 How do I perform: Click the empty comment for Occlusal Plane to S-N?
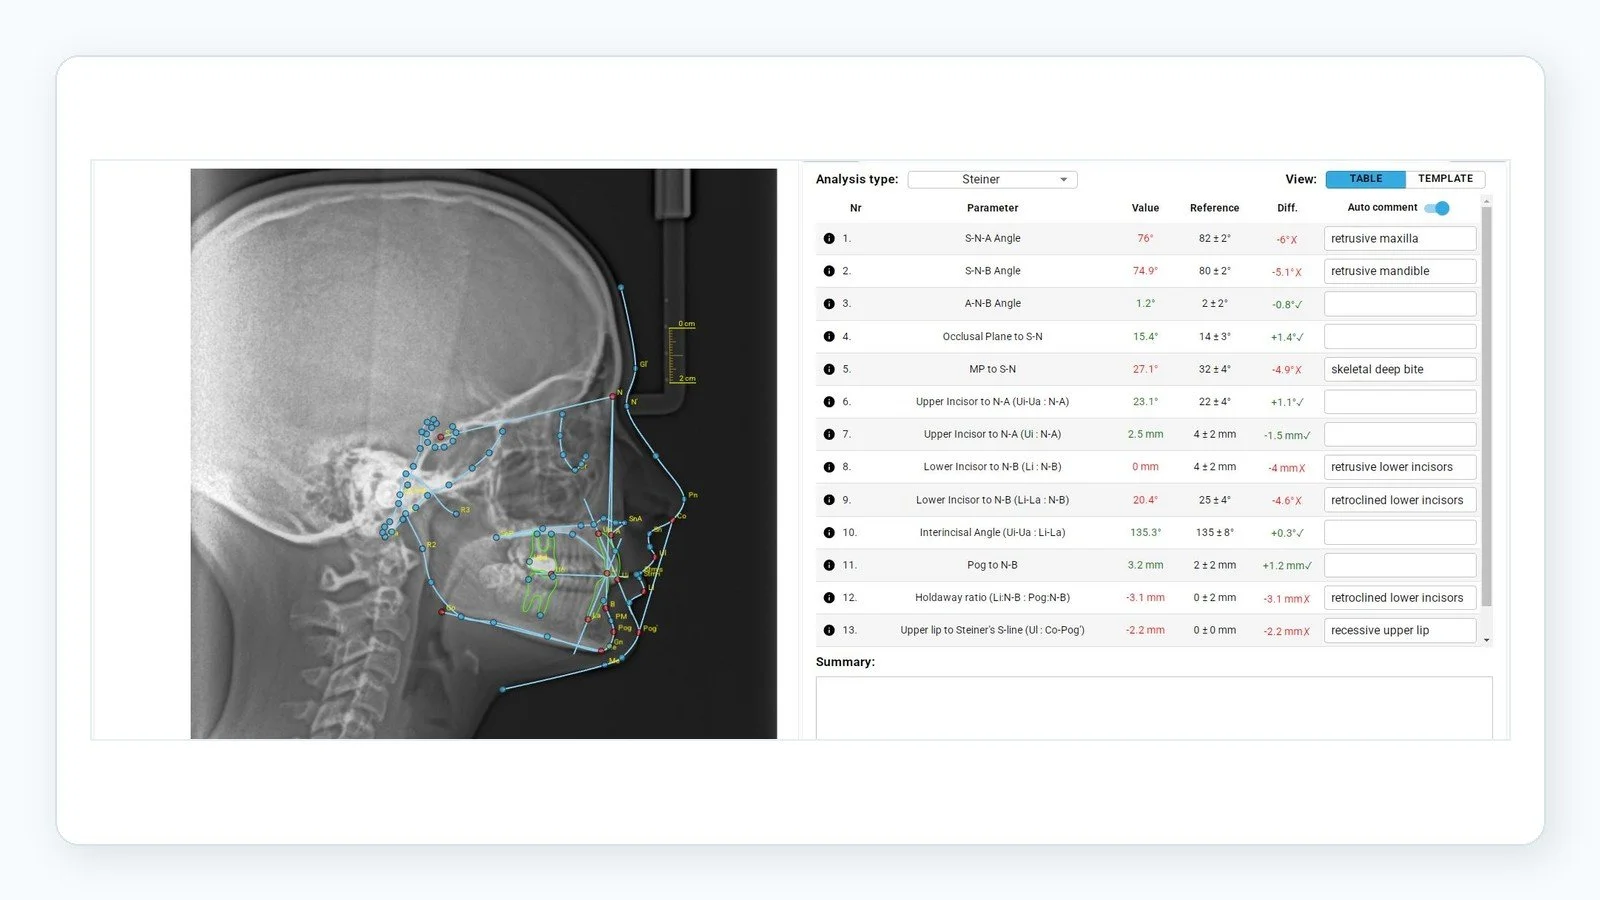pyautogui.click(x=1400, y=337)
